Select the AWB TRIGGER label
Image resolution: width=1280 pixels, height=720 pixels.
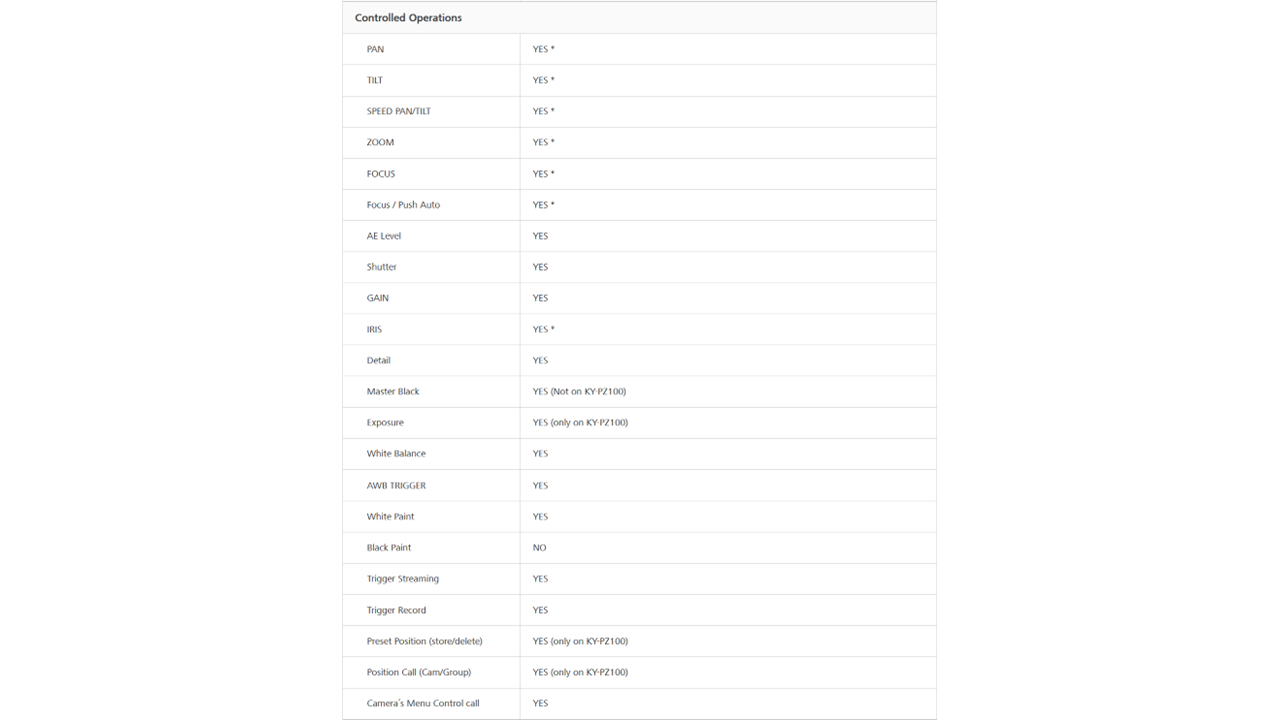pos(396,485)
